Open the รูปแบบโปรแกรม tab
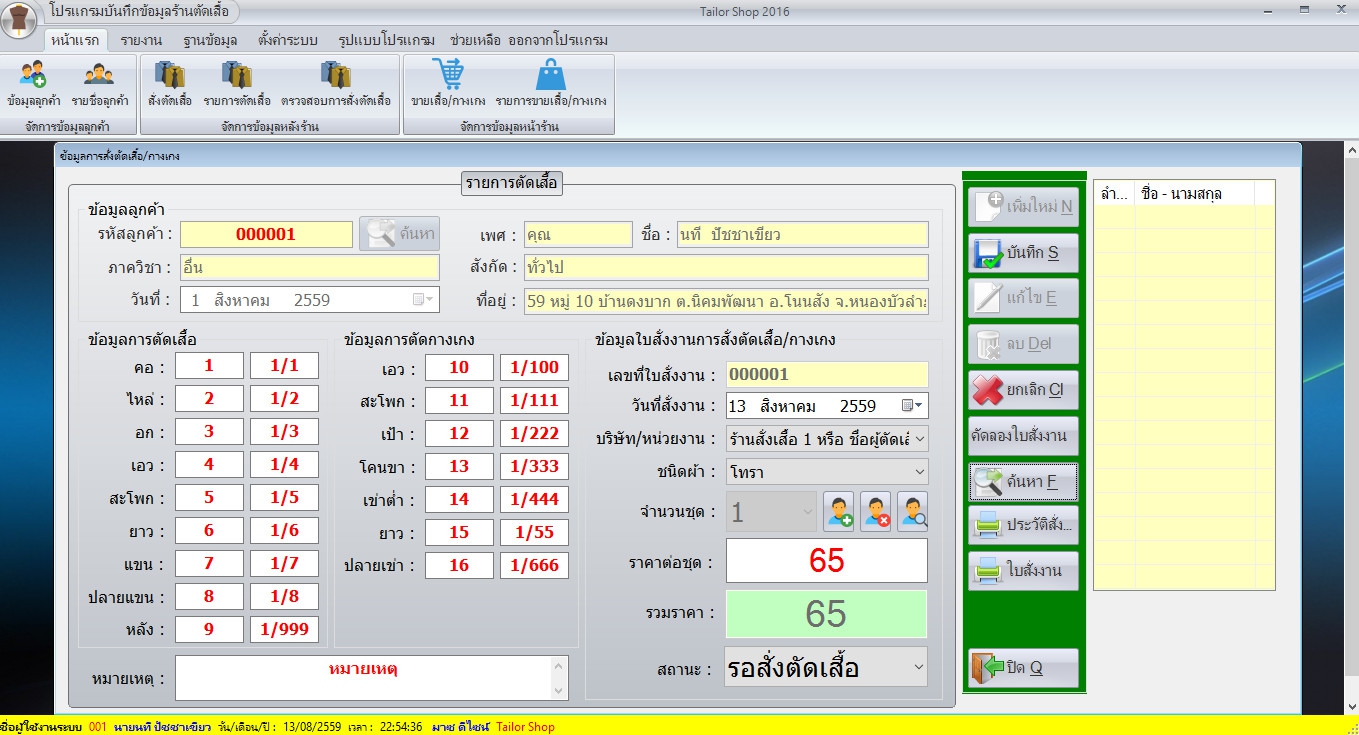This screenshot has width=1359, height=735. [x=386, y=40]
